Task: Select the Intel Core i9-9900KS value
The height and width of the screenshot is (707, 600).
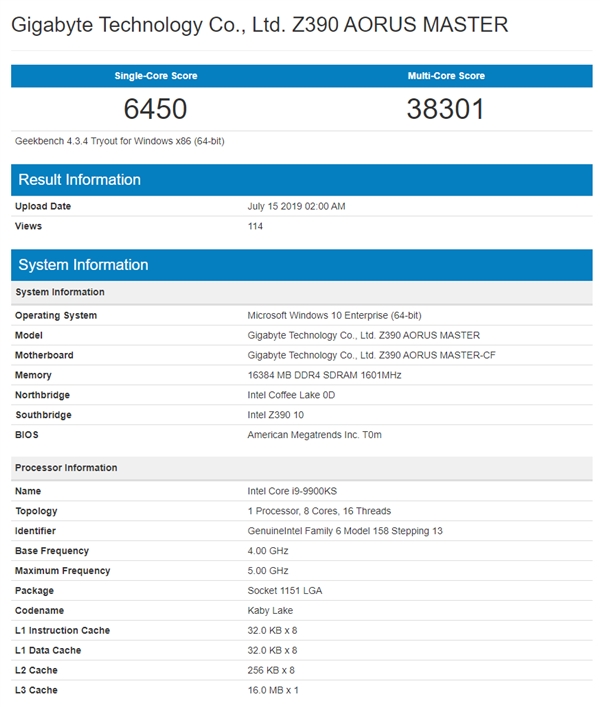Action: point(292,491)
